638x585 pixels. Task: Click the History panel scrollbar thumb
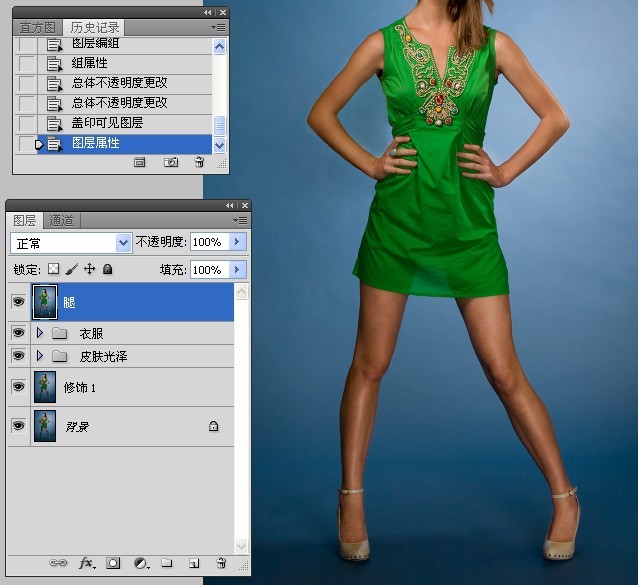coord(219,126)
